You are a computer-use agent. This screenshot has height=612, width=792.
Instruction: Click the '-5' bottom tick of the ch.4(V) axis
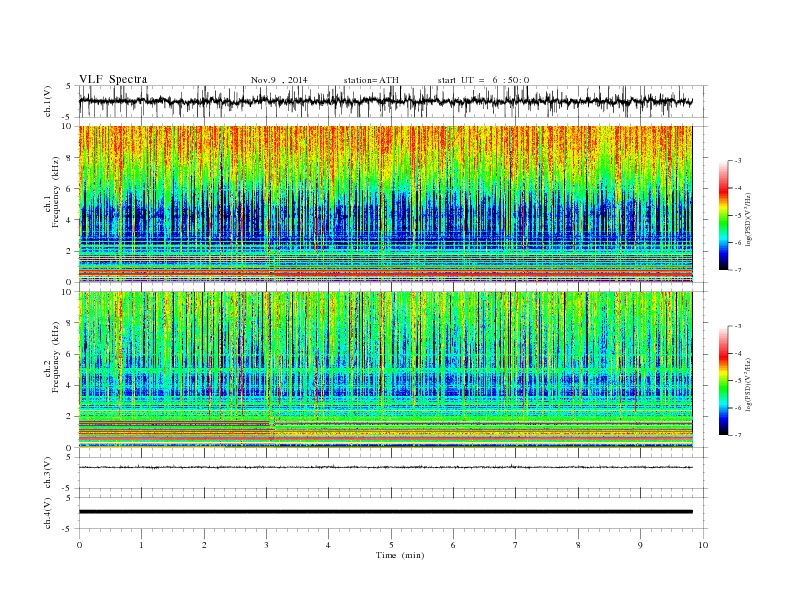point(67,530)
